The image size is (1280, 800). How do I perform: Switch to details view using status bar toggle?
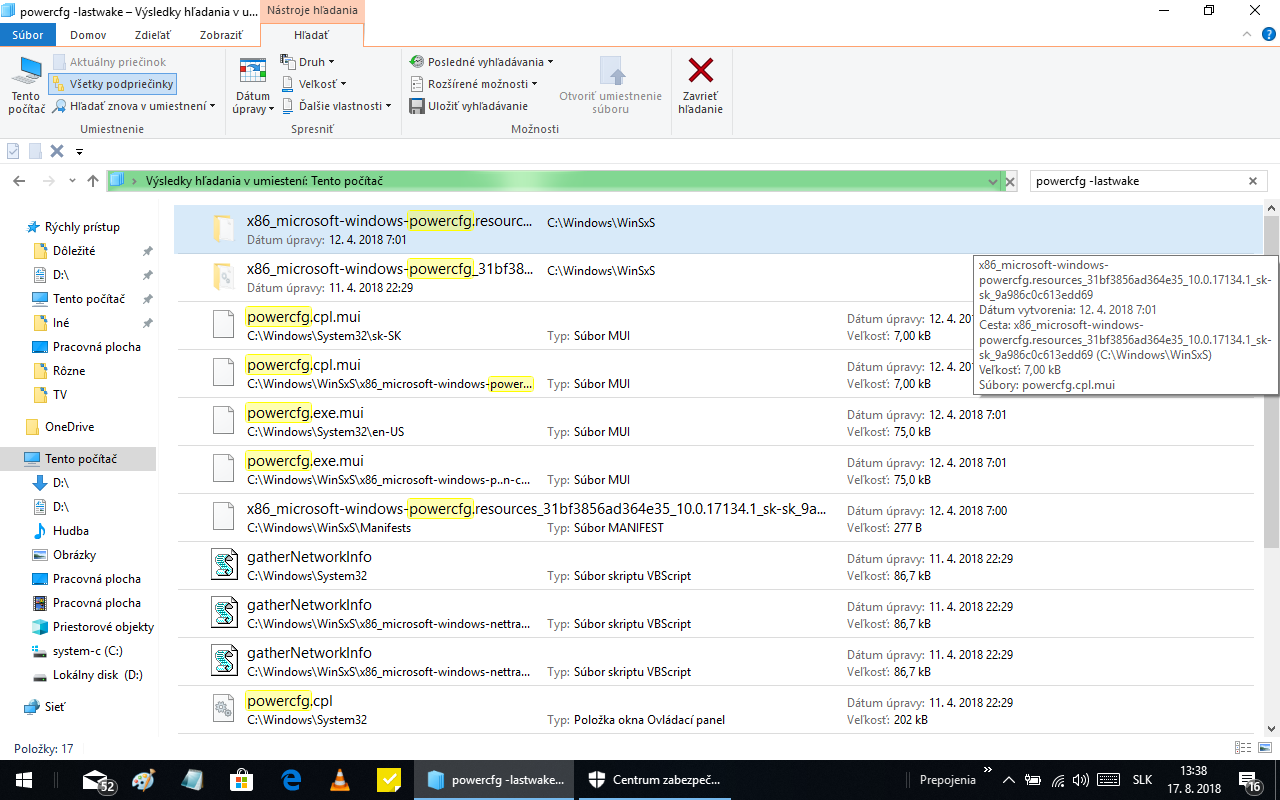[x=1243, y=748]
